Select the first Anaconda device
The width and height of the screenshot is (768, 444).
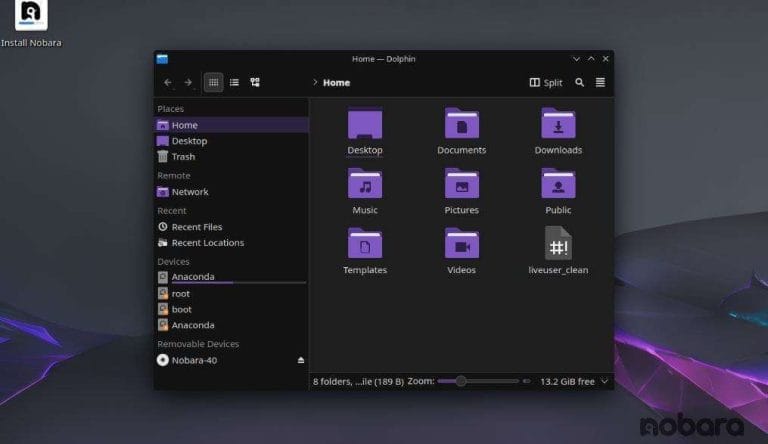[231, 277]
